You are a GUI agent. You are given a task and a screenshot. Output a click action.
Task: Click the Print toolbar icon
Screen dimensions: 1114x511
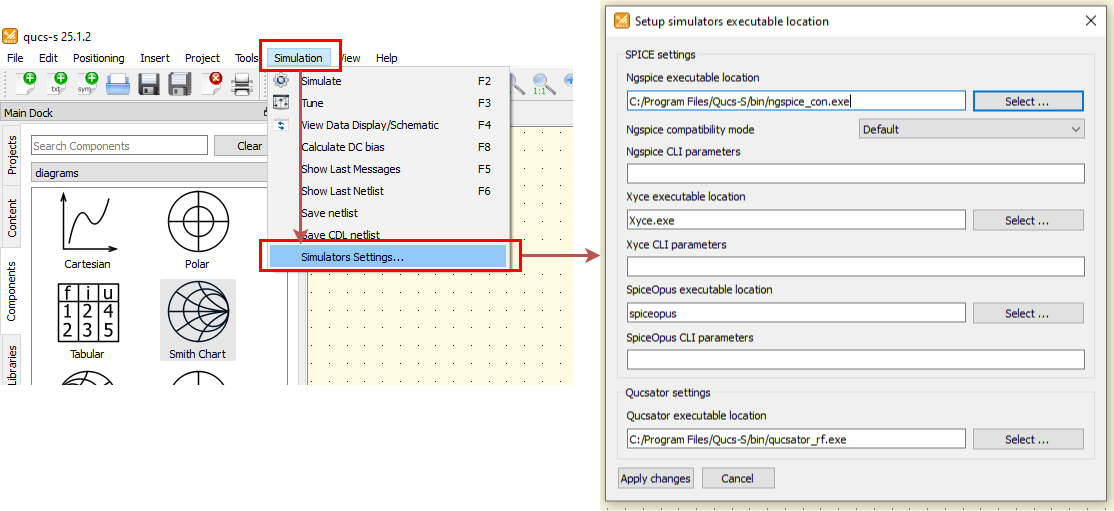pyautogui.click(x=243, y=85)
